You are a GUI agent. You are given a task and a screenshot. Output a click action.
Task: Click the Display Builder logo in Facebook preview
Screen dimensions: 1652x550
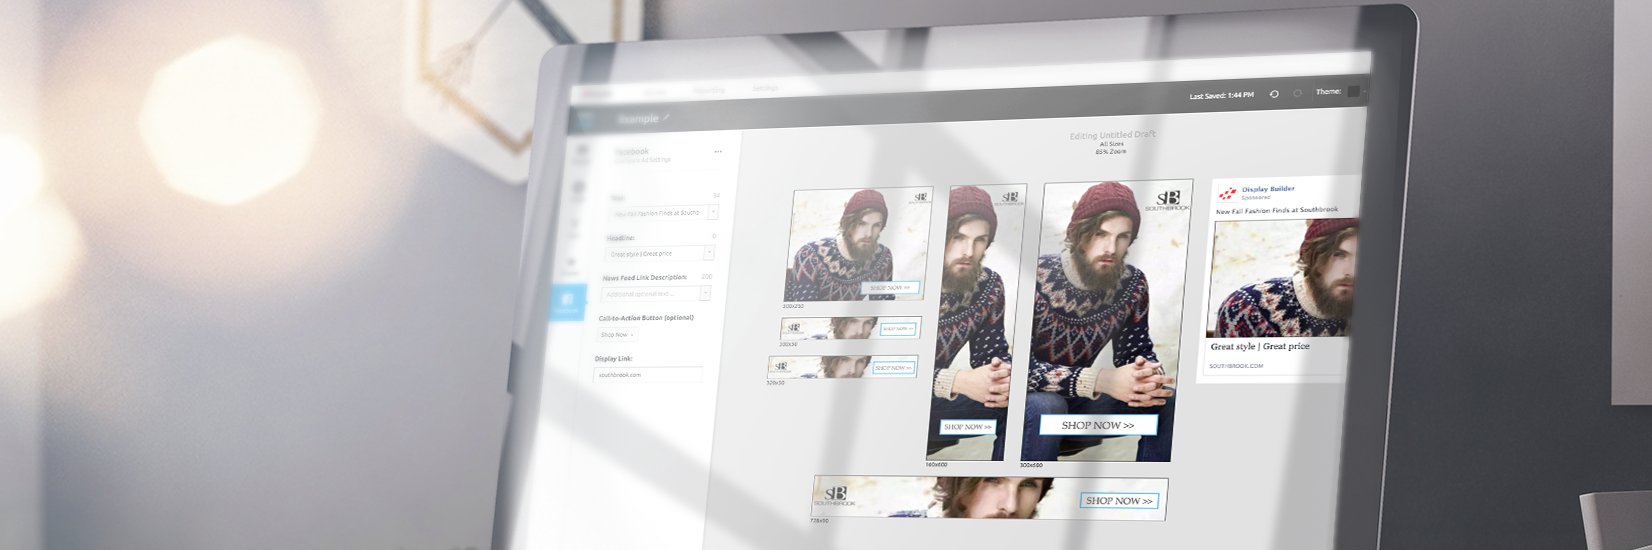click(1227, 192)
